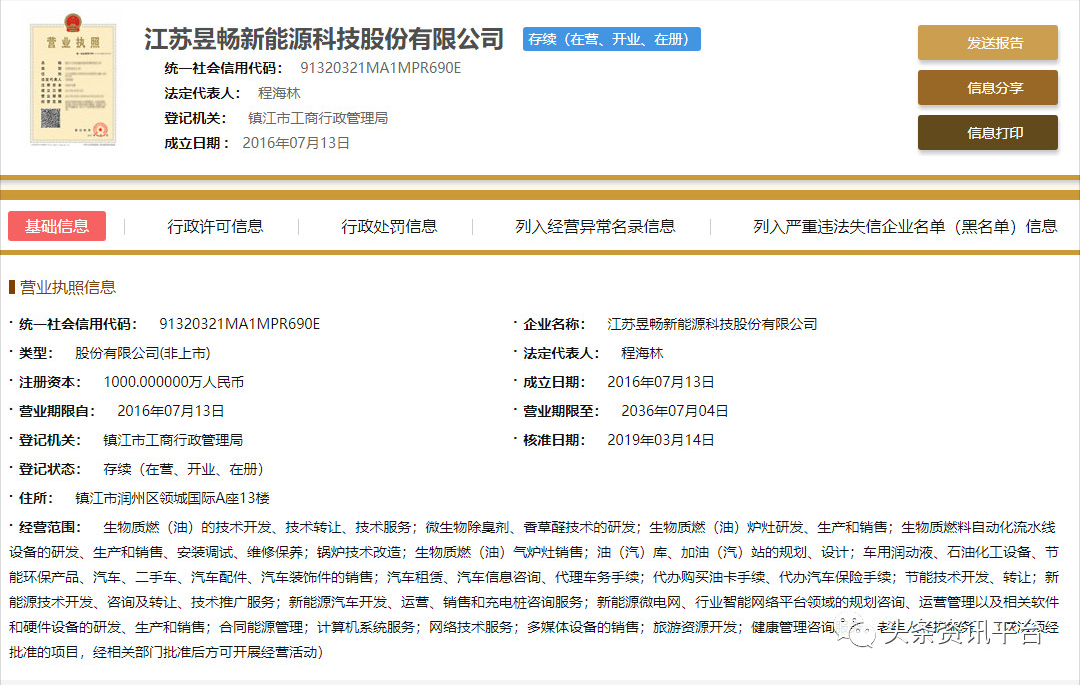Click legal representative 程海林 in the header
Viewport: 1080px width, 685px height.
(x=279, y=93)
